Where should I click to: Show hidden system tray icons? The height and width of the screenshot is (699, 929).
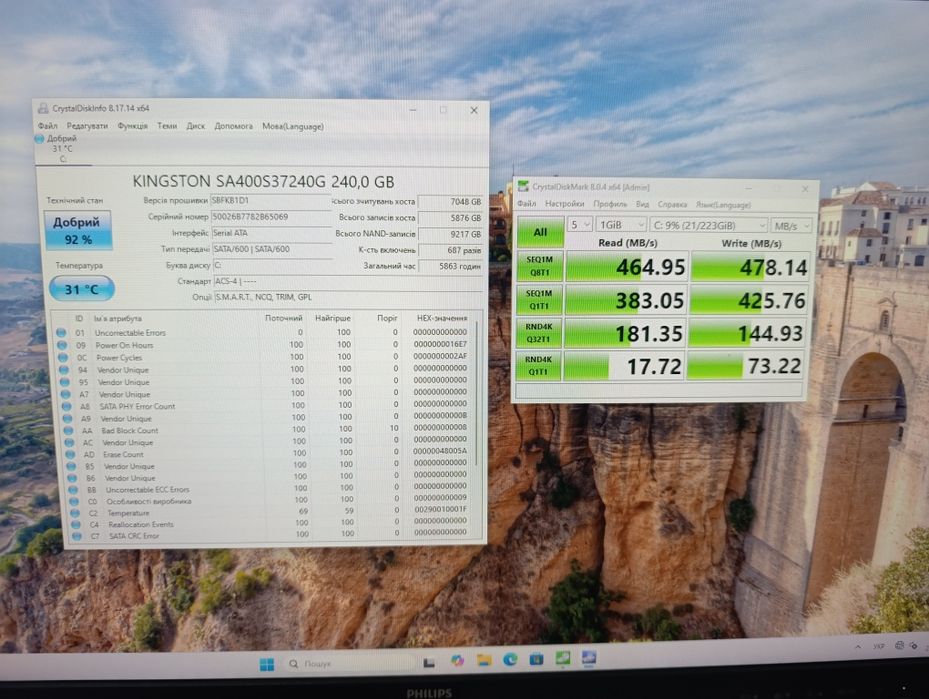857,647
